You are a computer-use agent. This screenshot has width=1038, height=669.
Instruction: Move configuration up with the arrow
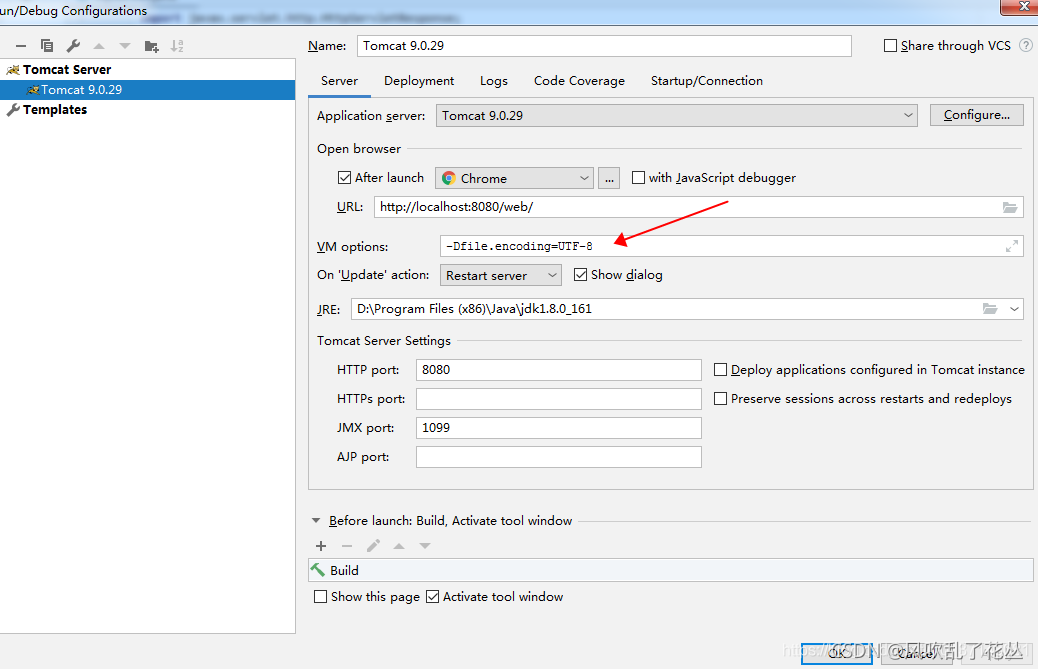point(99,46)
